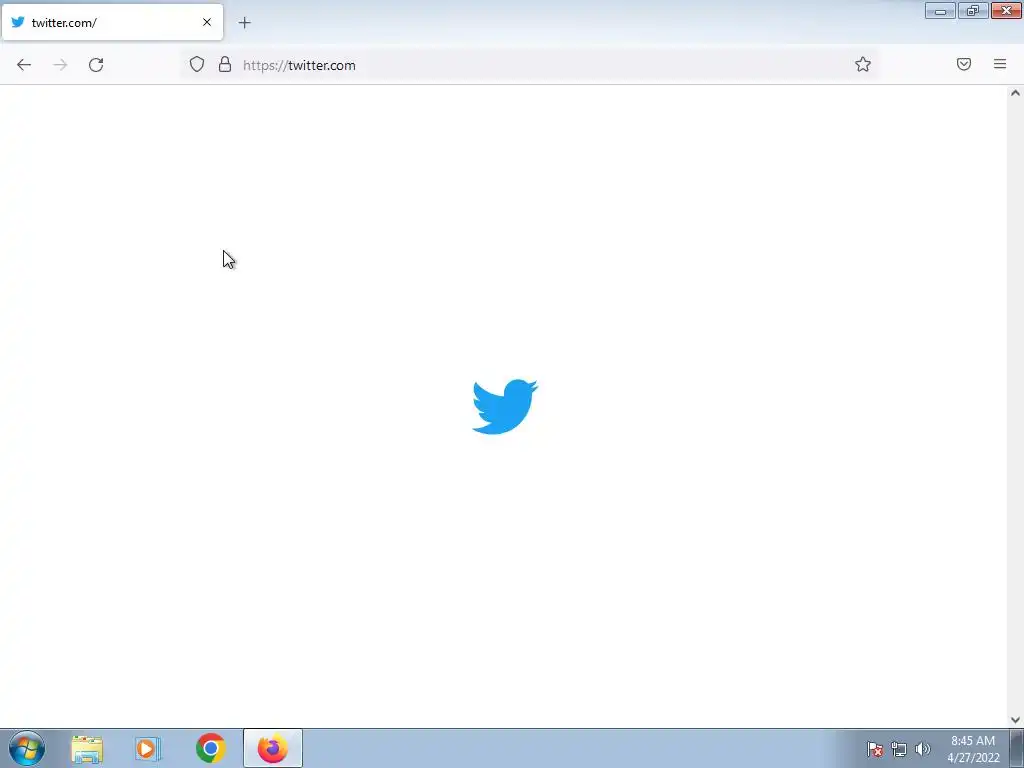Open a new tab with the plus button
Screen dimensions: 1024x768
click(x=244, y=23)
